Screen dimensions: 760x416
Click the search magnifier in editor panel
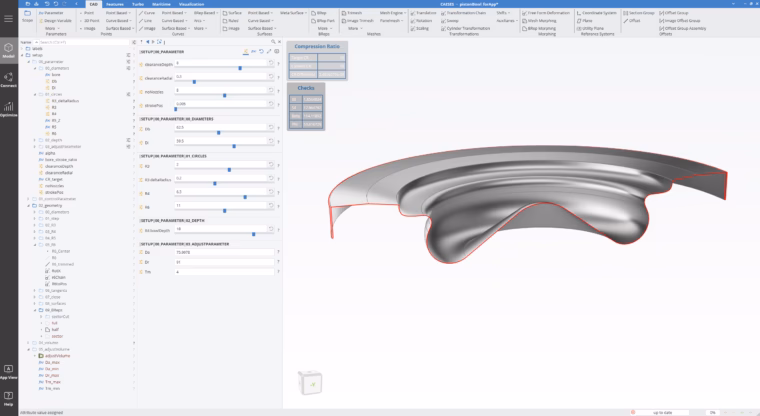point(273,42)
